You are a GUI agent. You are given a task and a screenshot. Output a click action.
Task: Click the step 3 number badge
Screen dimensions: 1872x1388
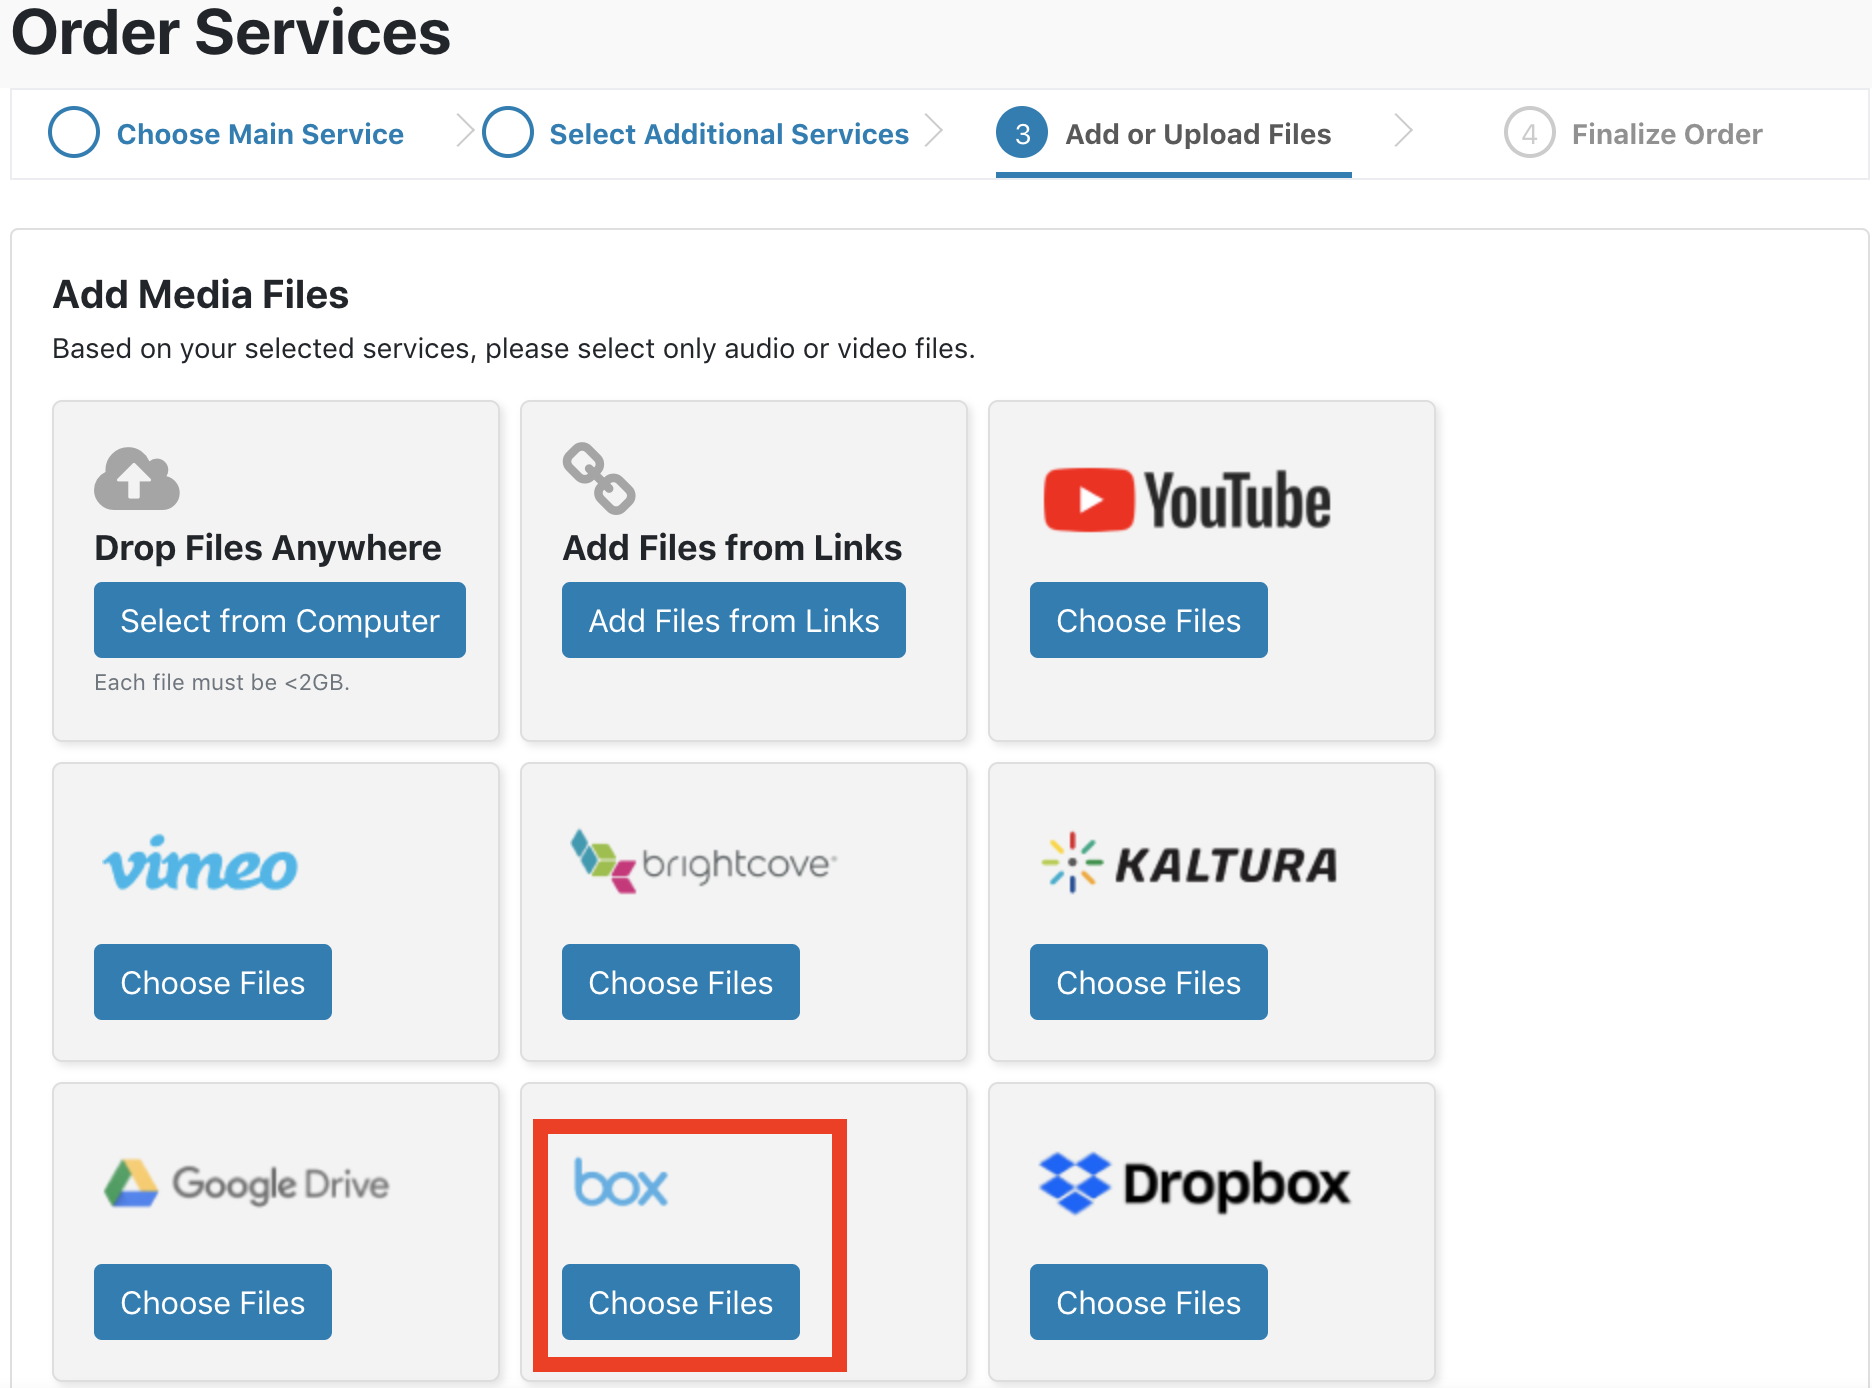click(x=1022, y=132)
